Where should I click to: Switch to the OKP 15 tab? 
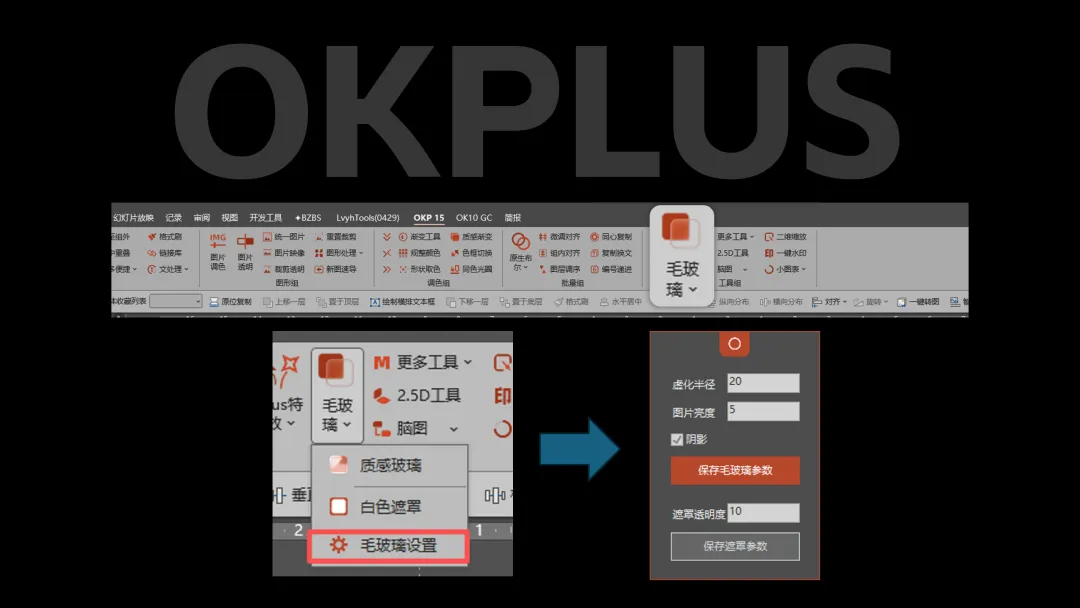[428, 218]
